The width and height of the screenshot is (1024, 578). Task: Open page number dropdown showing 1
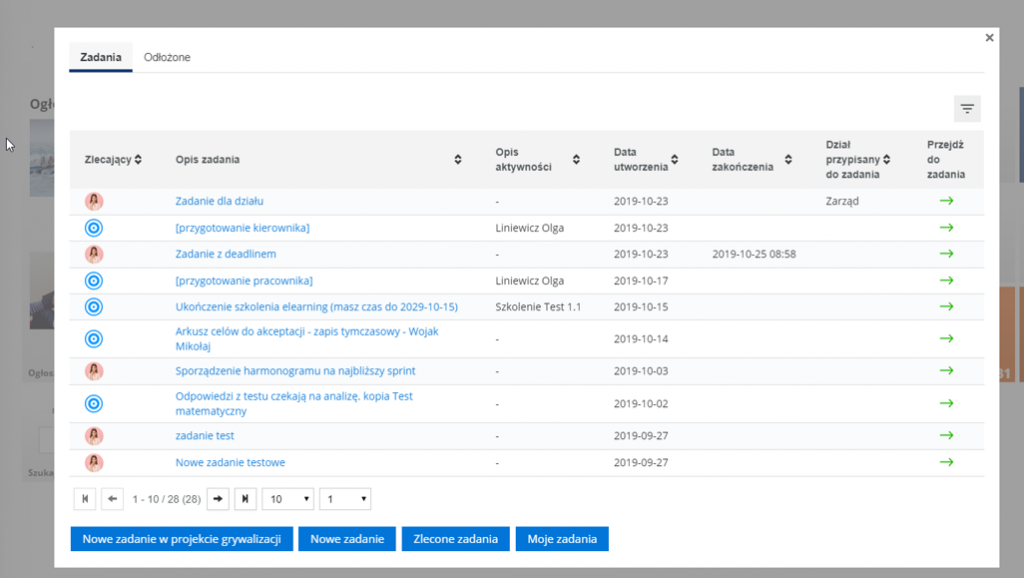(345, 499)
